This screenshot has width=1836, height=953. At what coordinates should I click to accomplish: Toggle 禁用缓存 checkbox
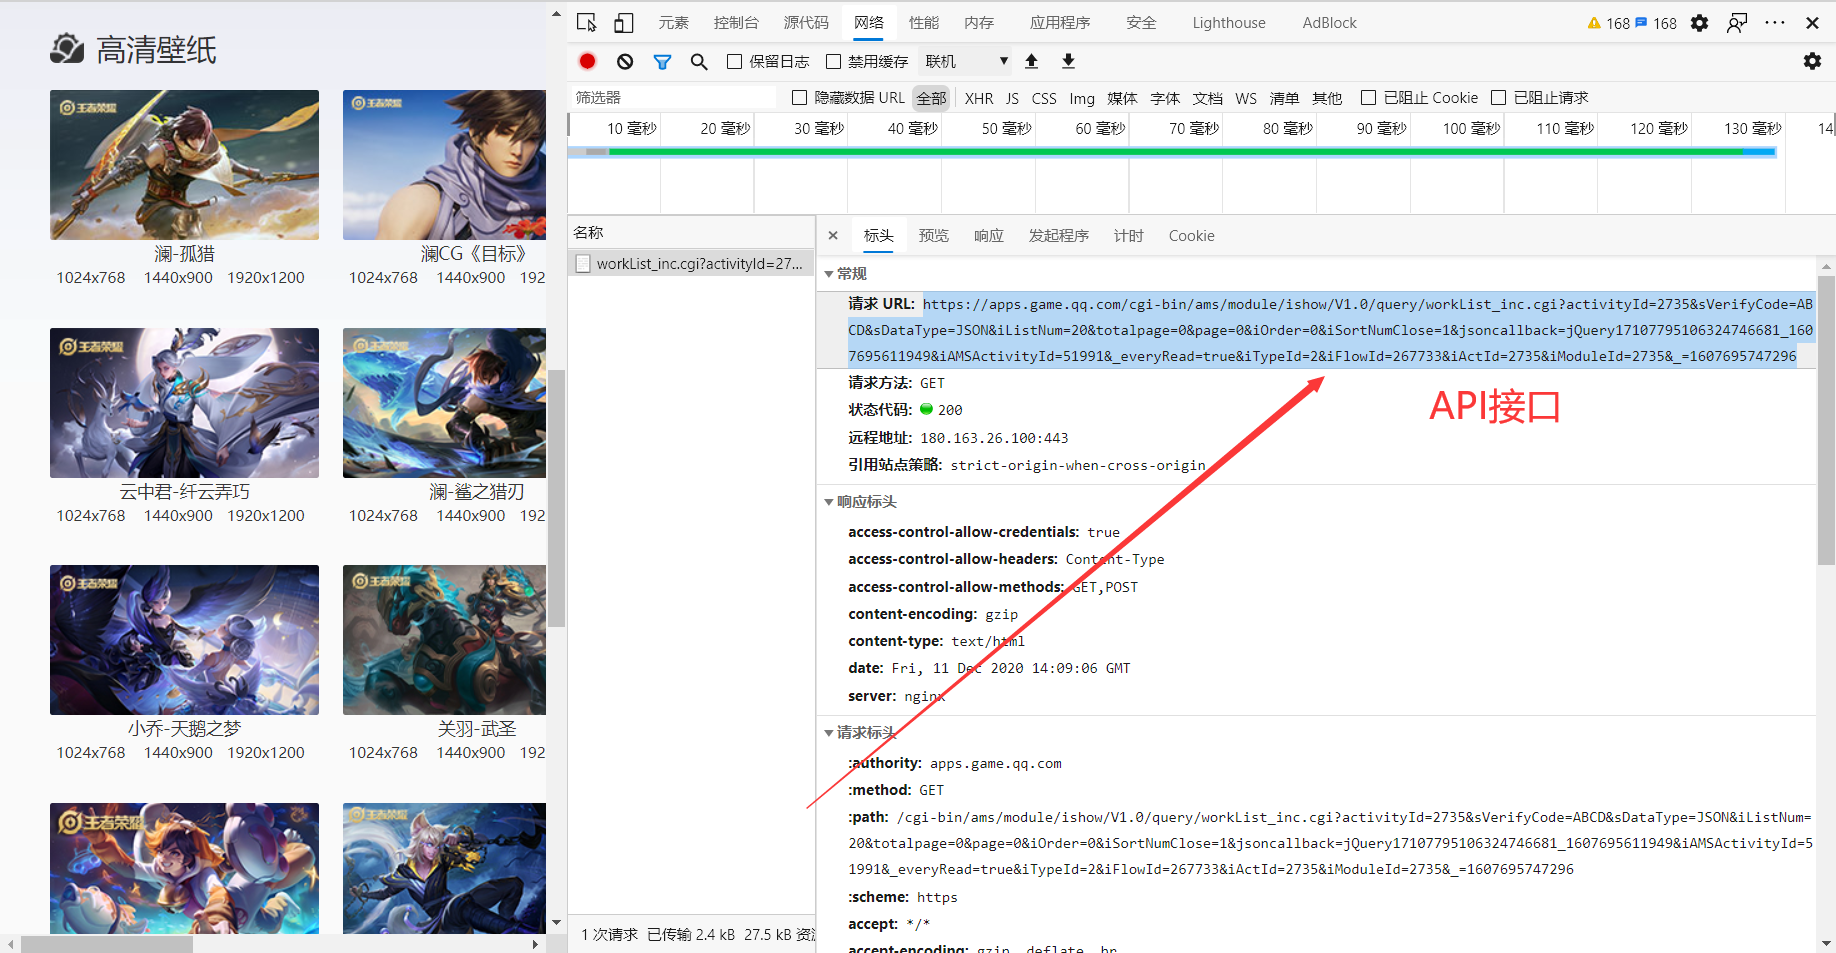(833, 61)
